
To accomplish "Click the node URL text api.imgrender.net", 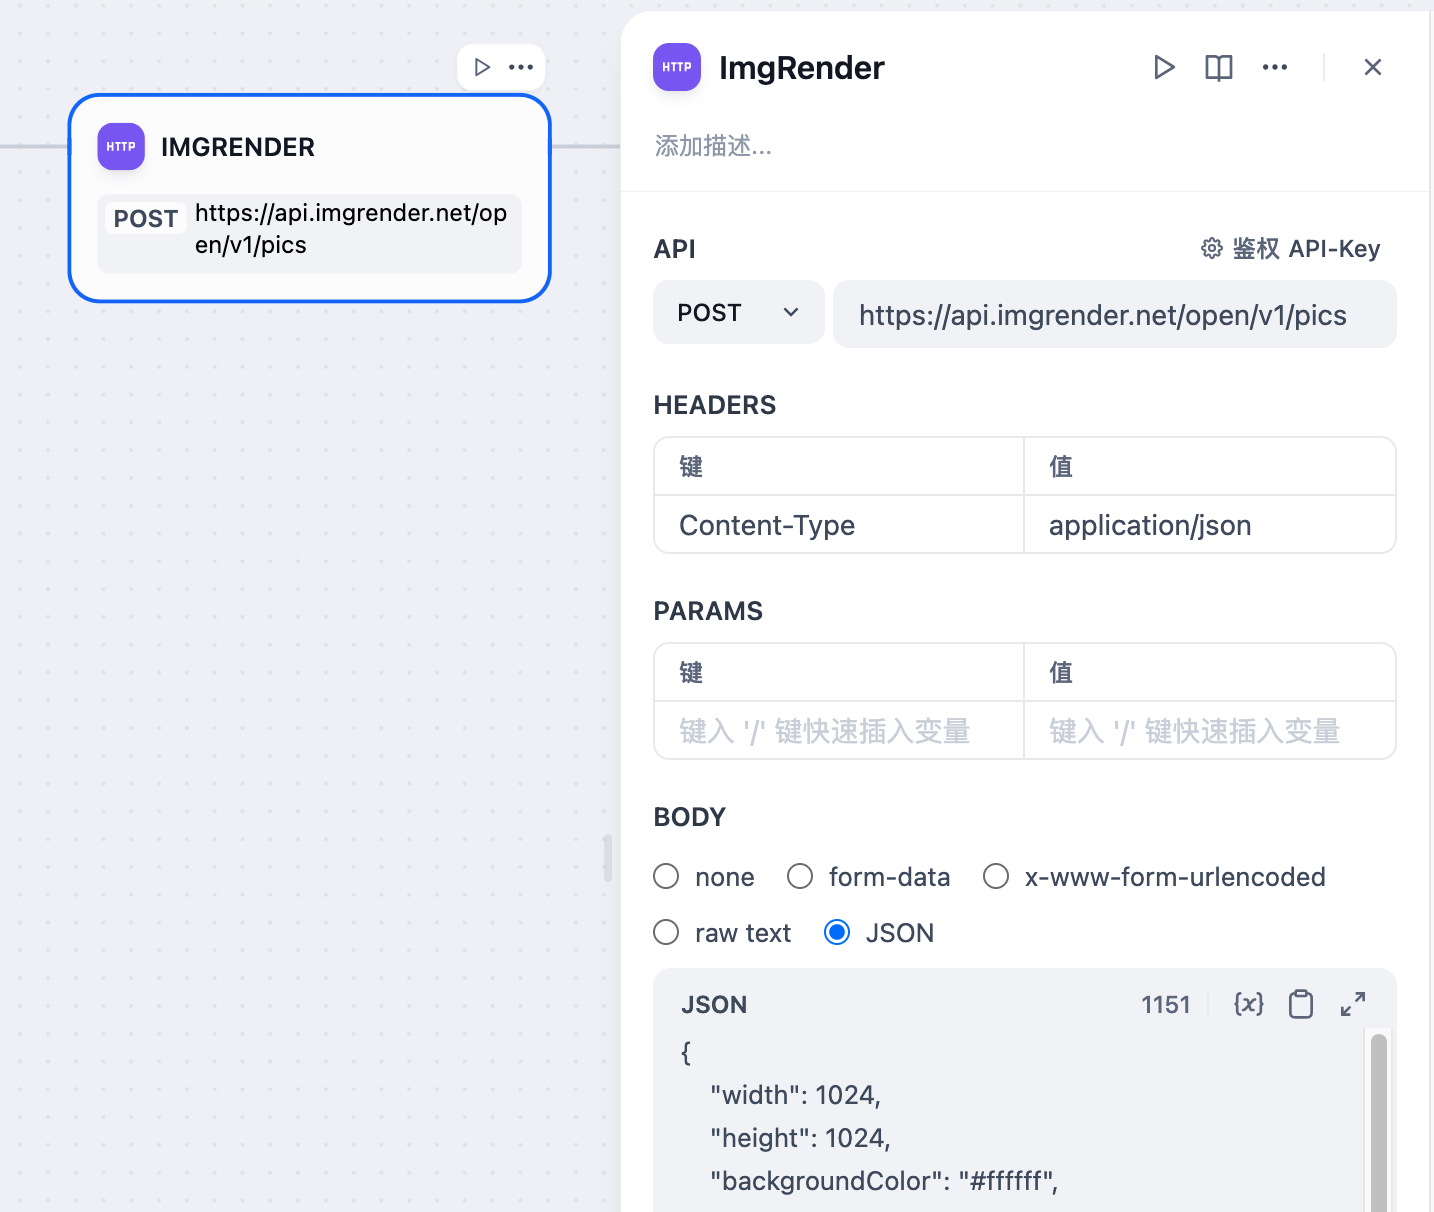I will 351,229.
